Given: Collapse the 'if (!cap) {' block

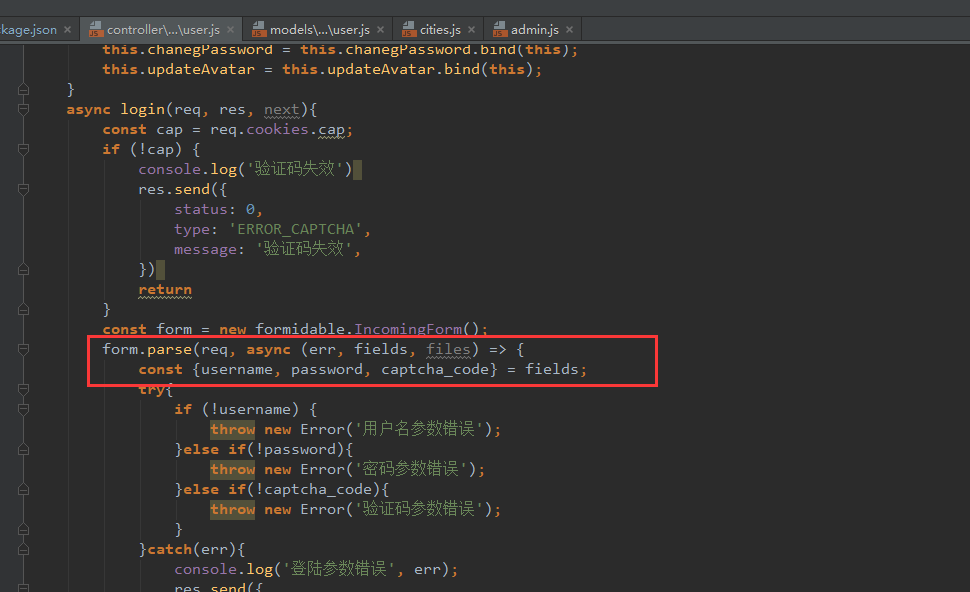Looking at the screenshot, I should [x=24, y=149].
